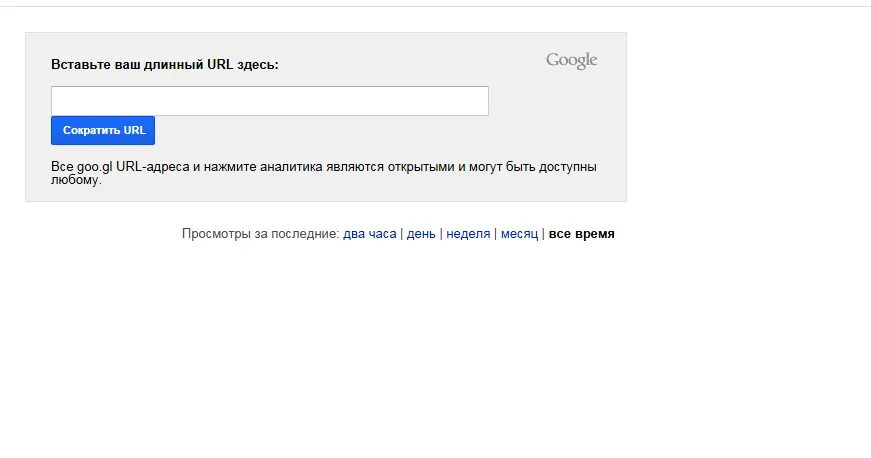The width and height of the screenshot is (871, 458).
Task: Click the long URL input field
Action: [269, 101]
